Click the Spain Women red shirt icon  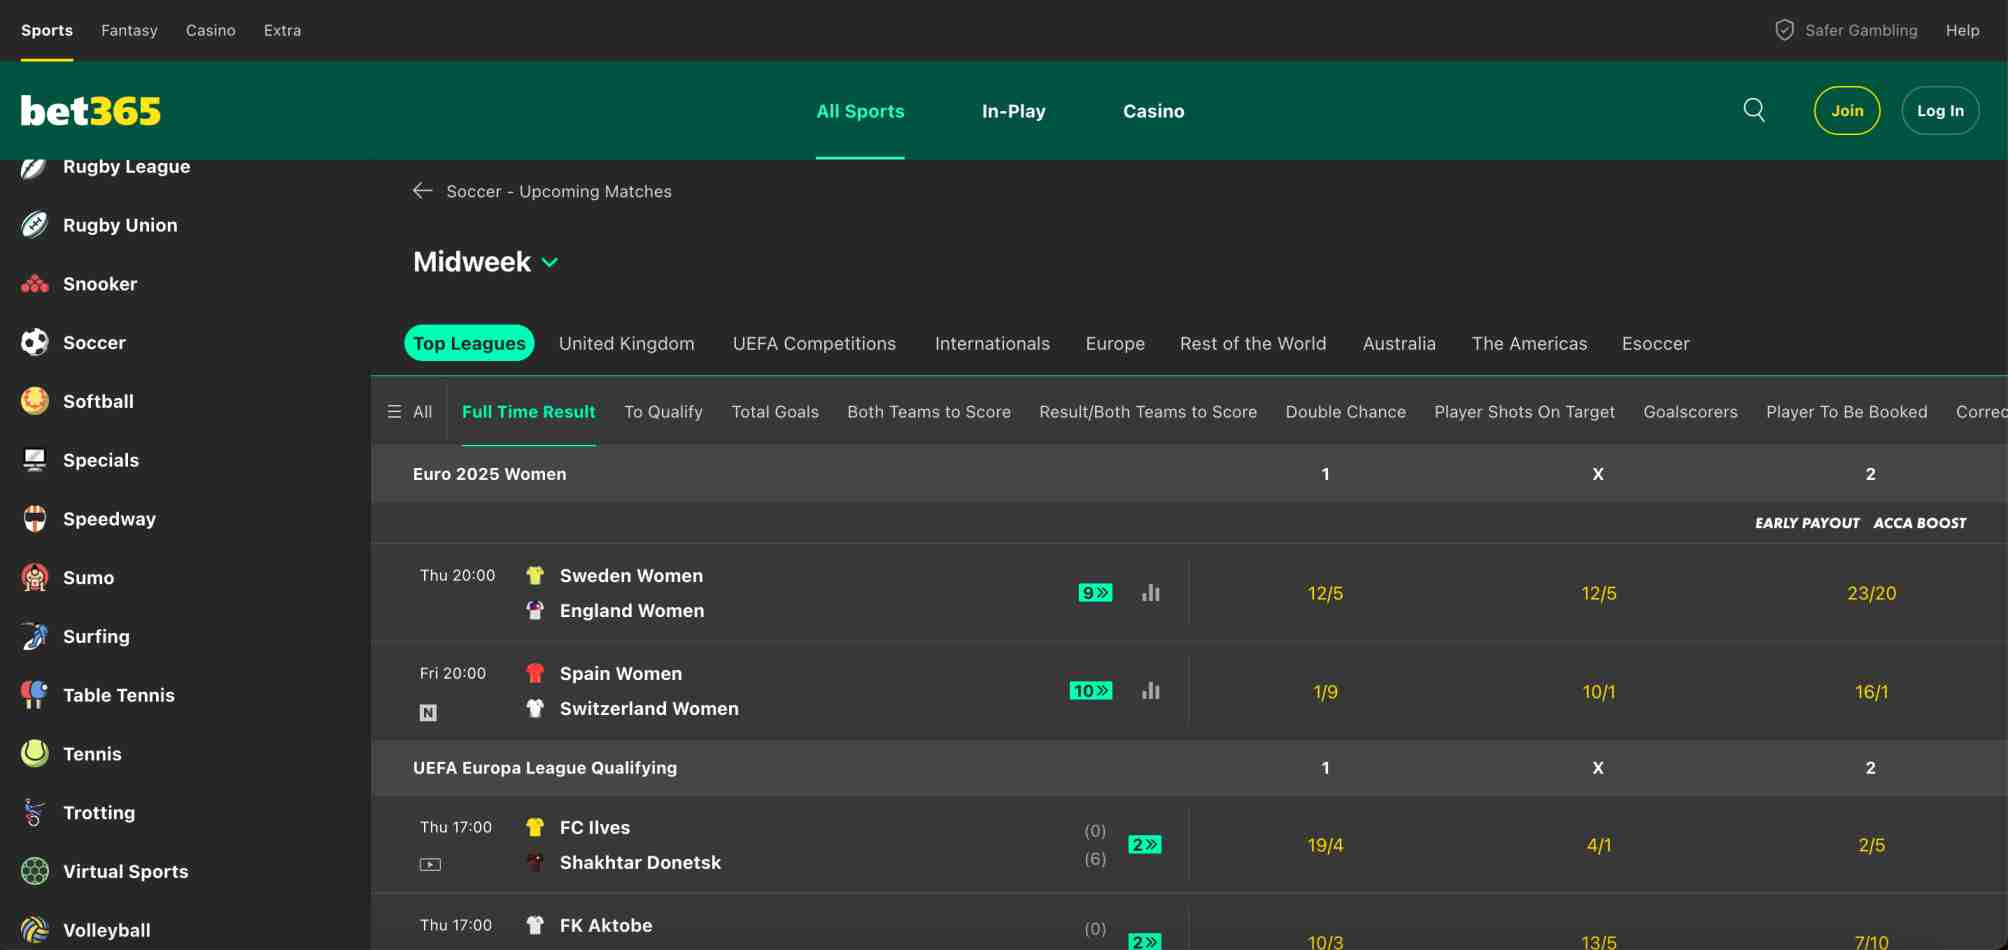(535, 674)
